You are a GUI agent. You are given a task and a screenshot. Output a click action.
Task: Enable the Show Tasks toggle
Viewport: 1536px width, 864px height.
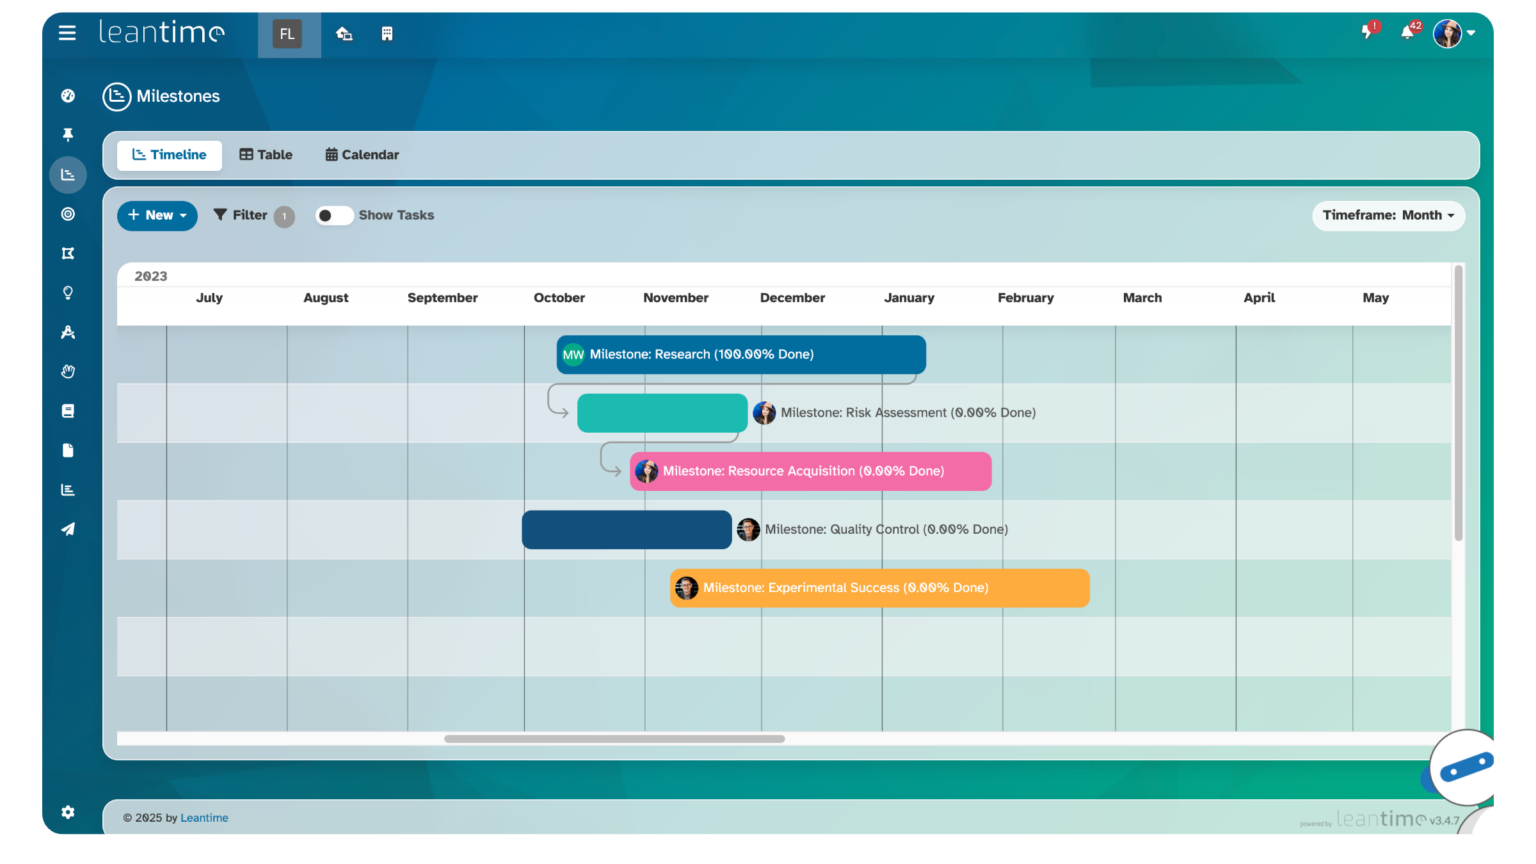334,215
